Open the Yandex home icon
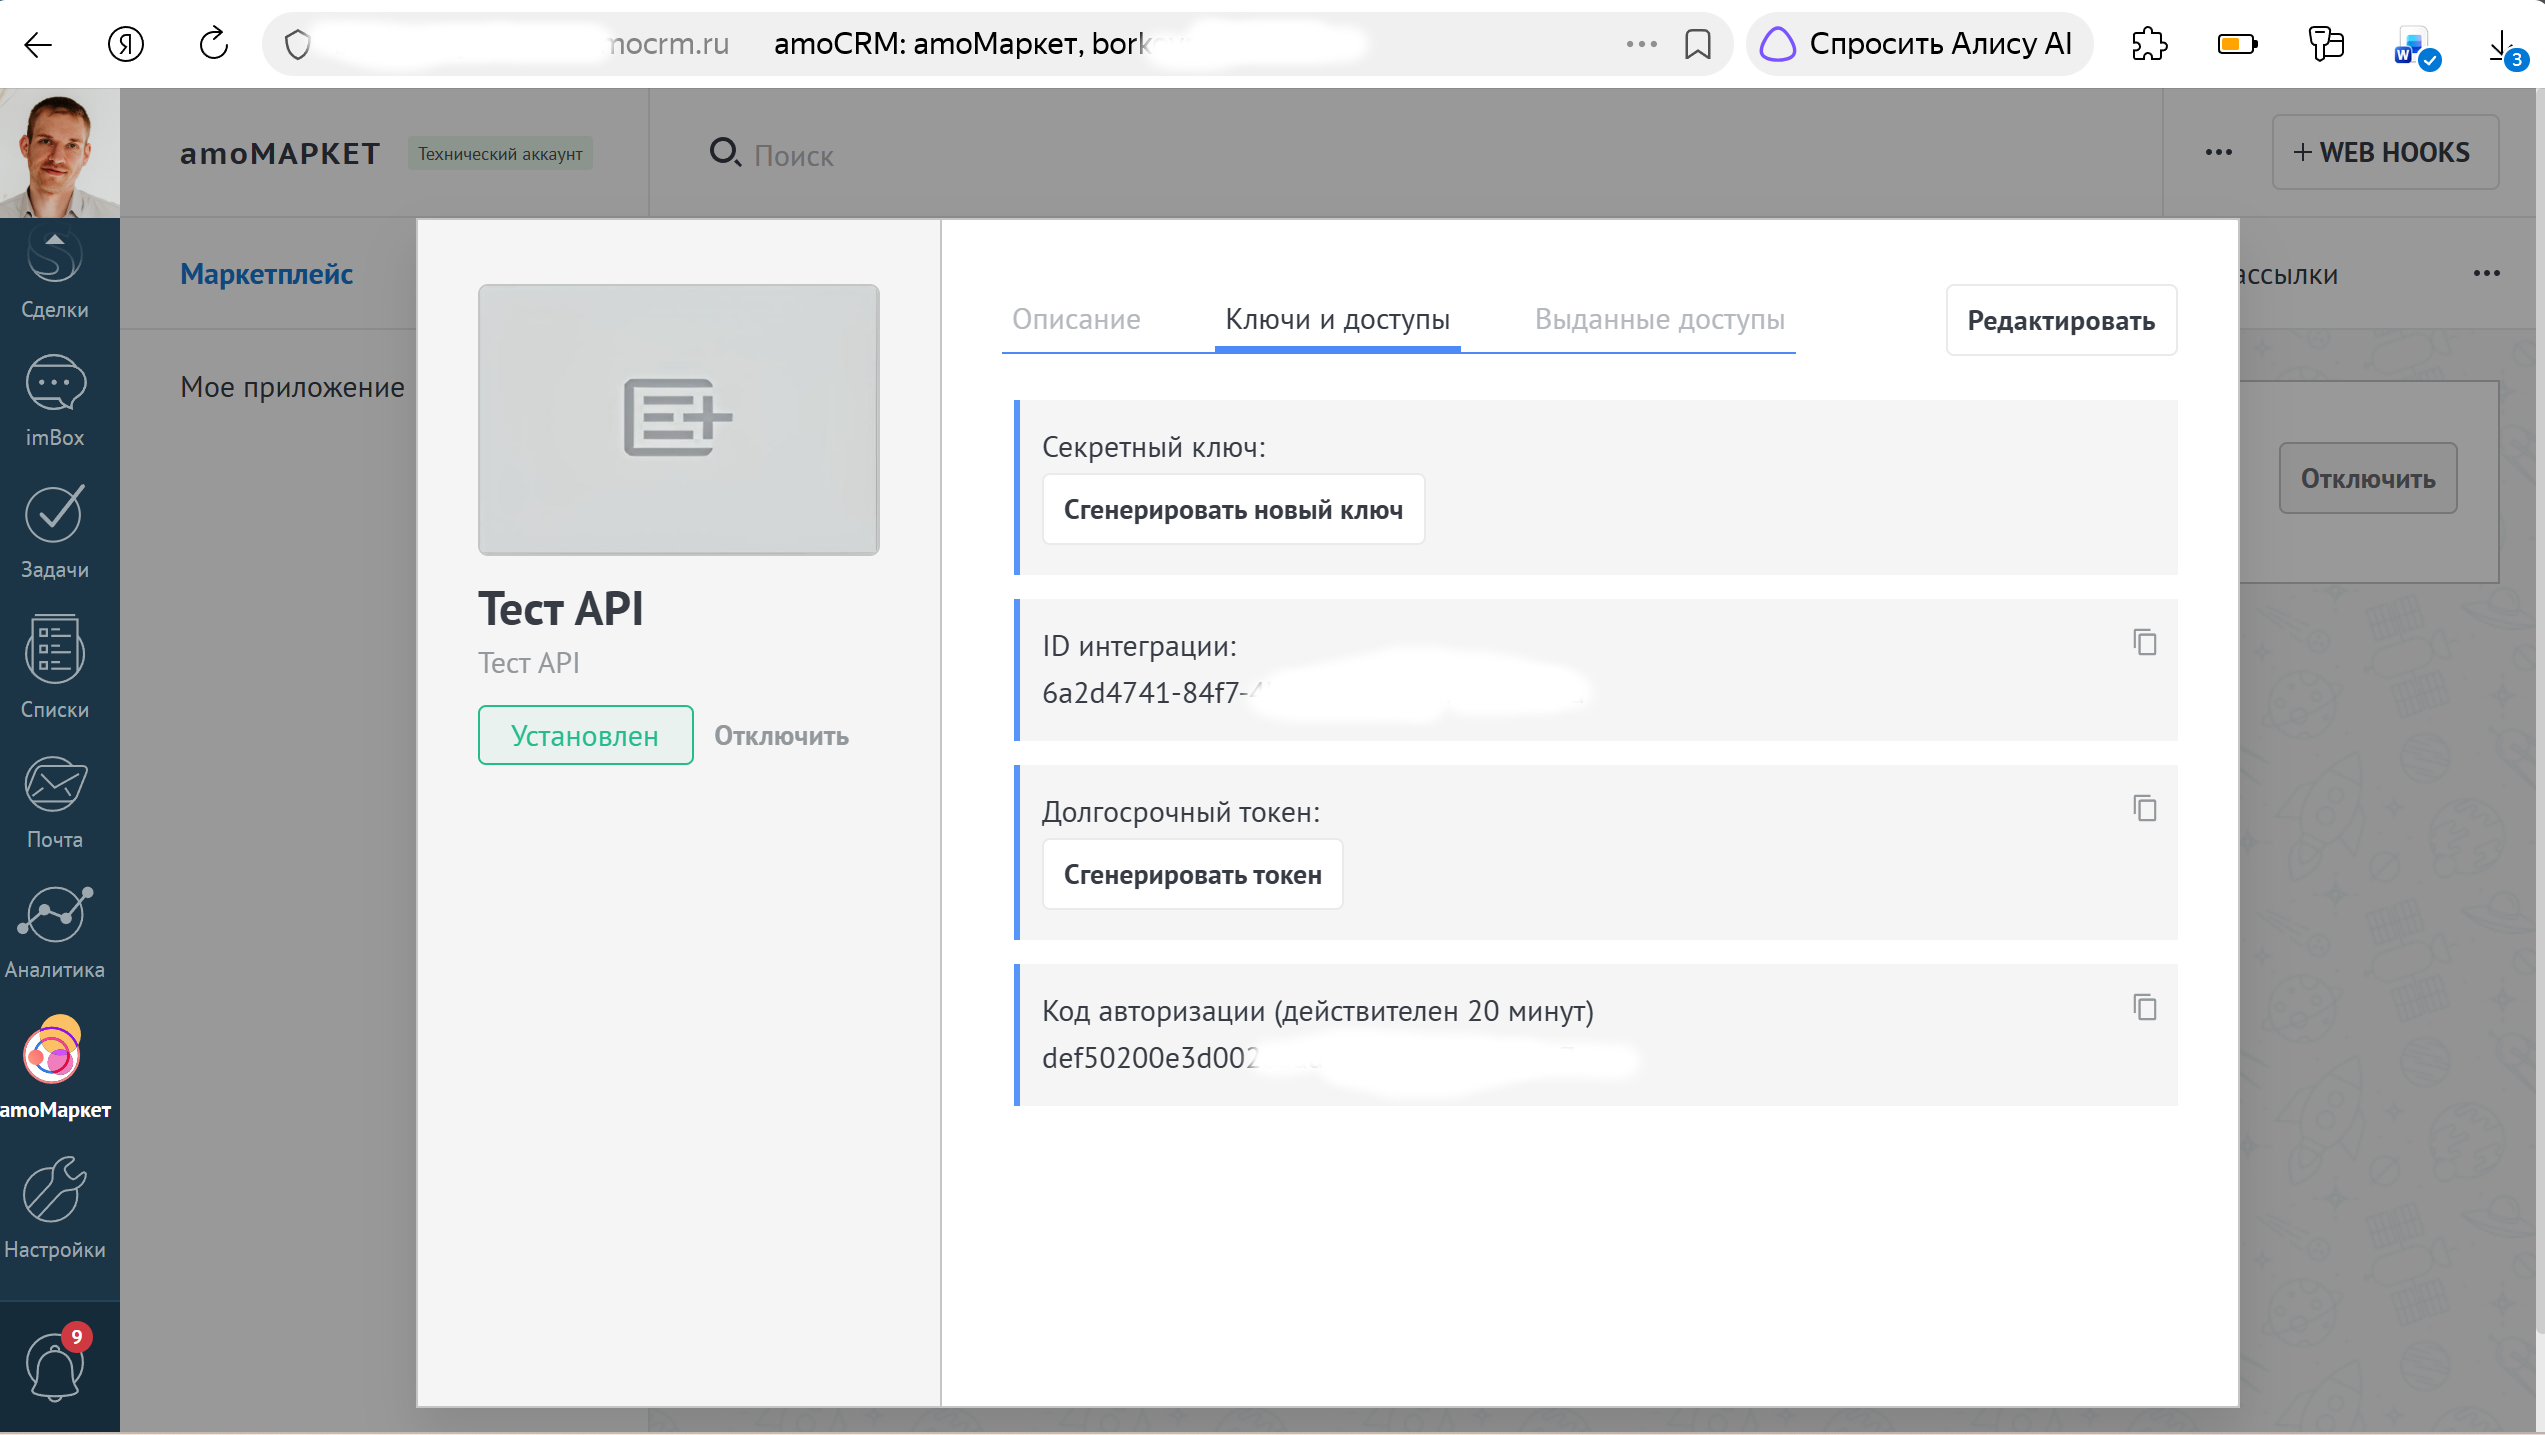Viewport: 2545px width, 1435px height. 126,44
